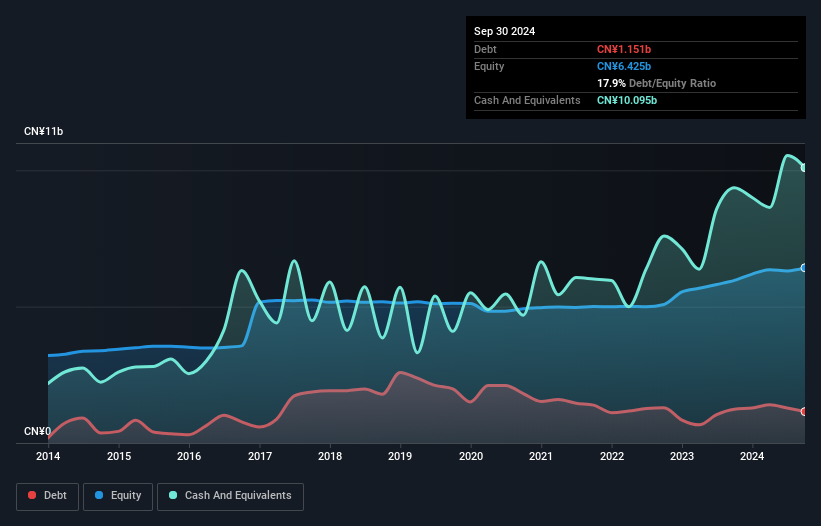The width and height of the screenshot is (821, 526).
Task: Click the CN¥1.151b debt value
Action: 624,49
